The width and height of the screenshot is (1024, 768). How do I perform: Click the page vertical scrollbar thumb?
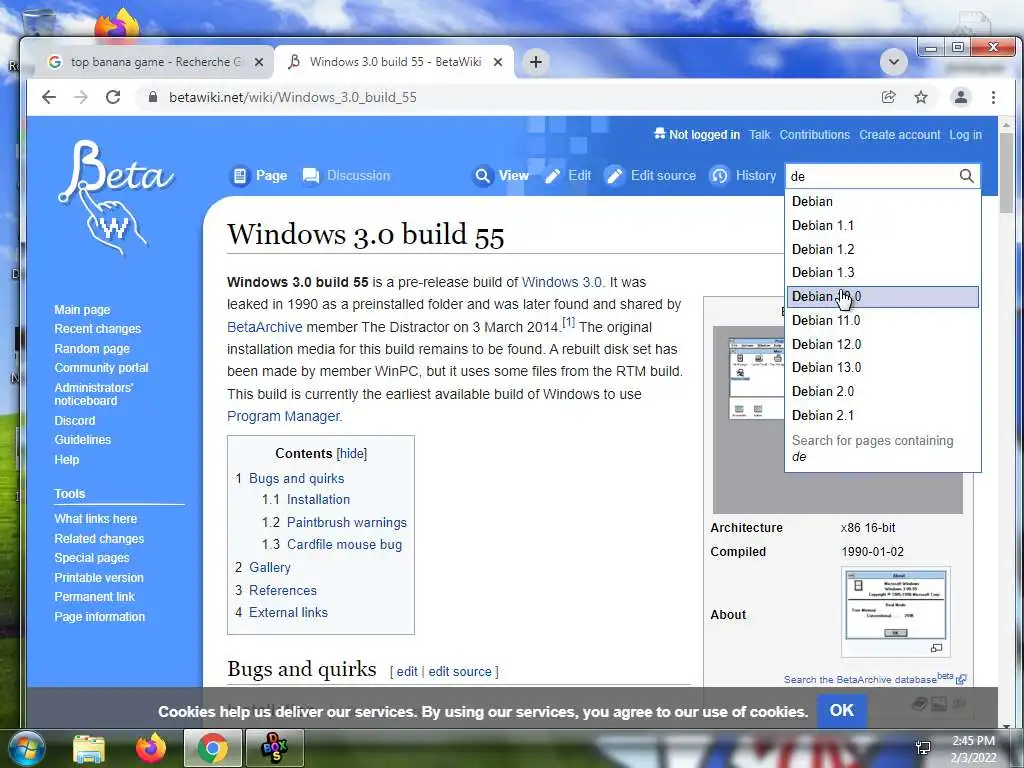click(x=1006, y=172)
